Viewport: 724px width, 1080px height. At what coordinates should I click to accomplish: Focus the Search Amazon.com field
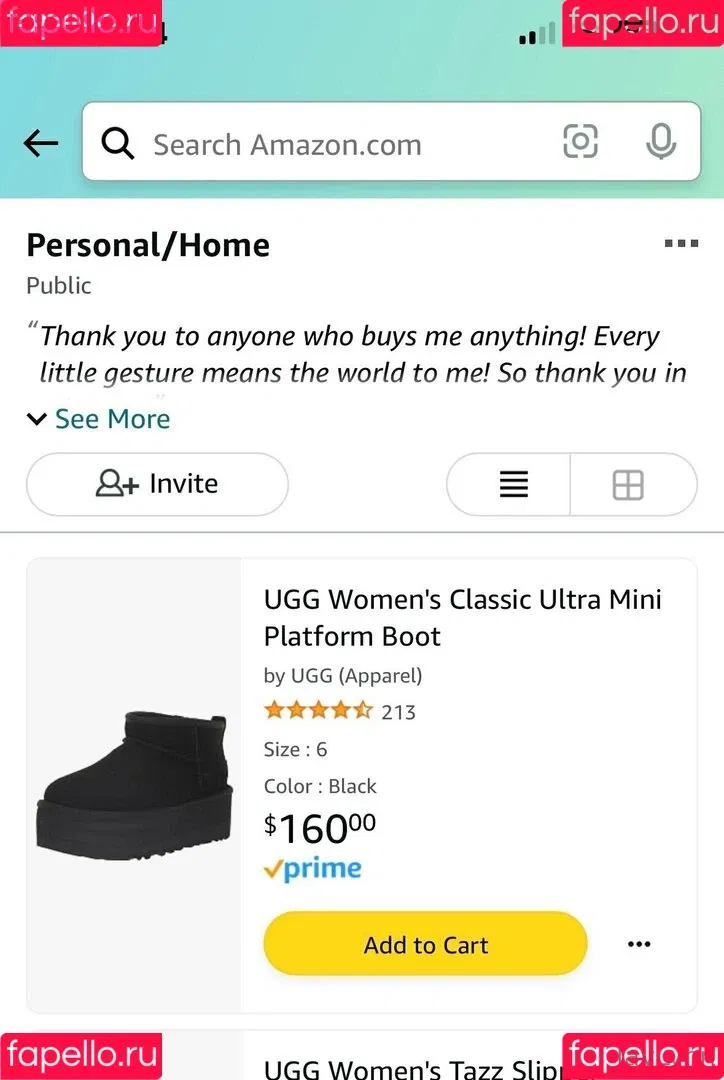[340, 144]
